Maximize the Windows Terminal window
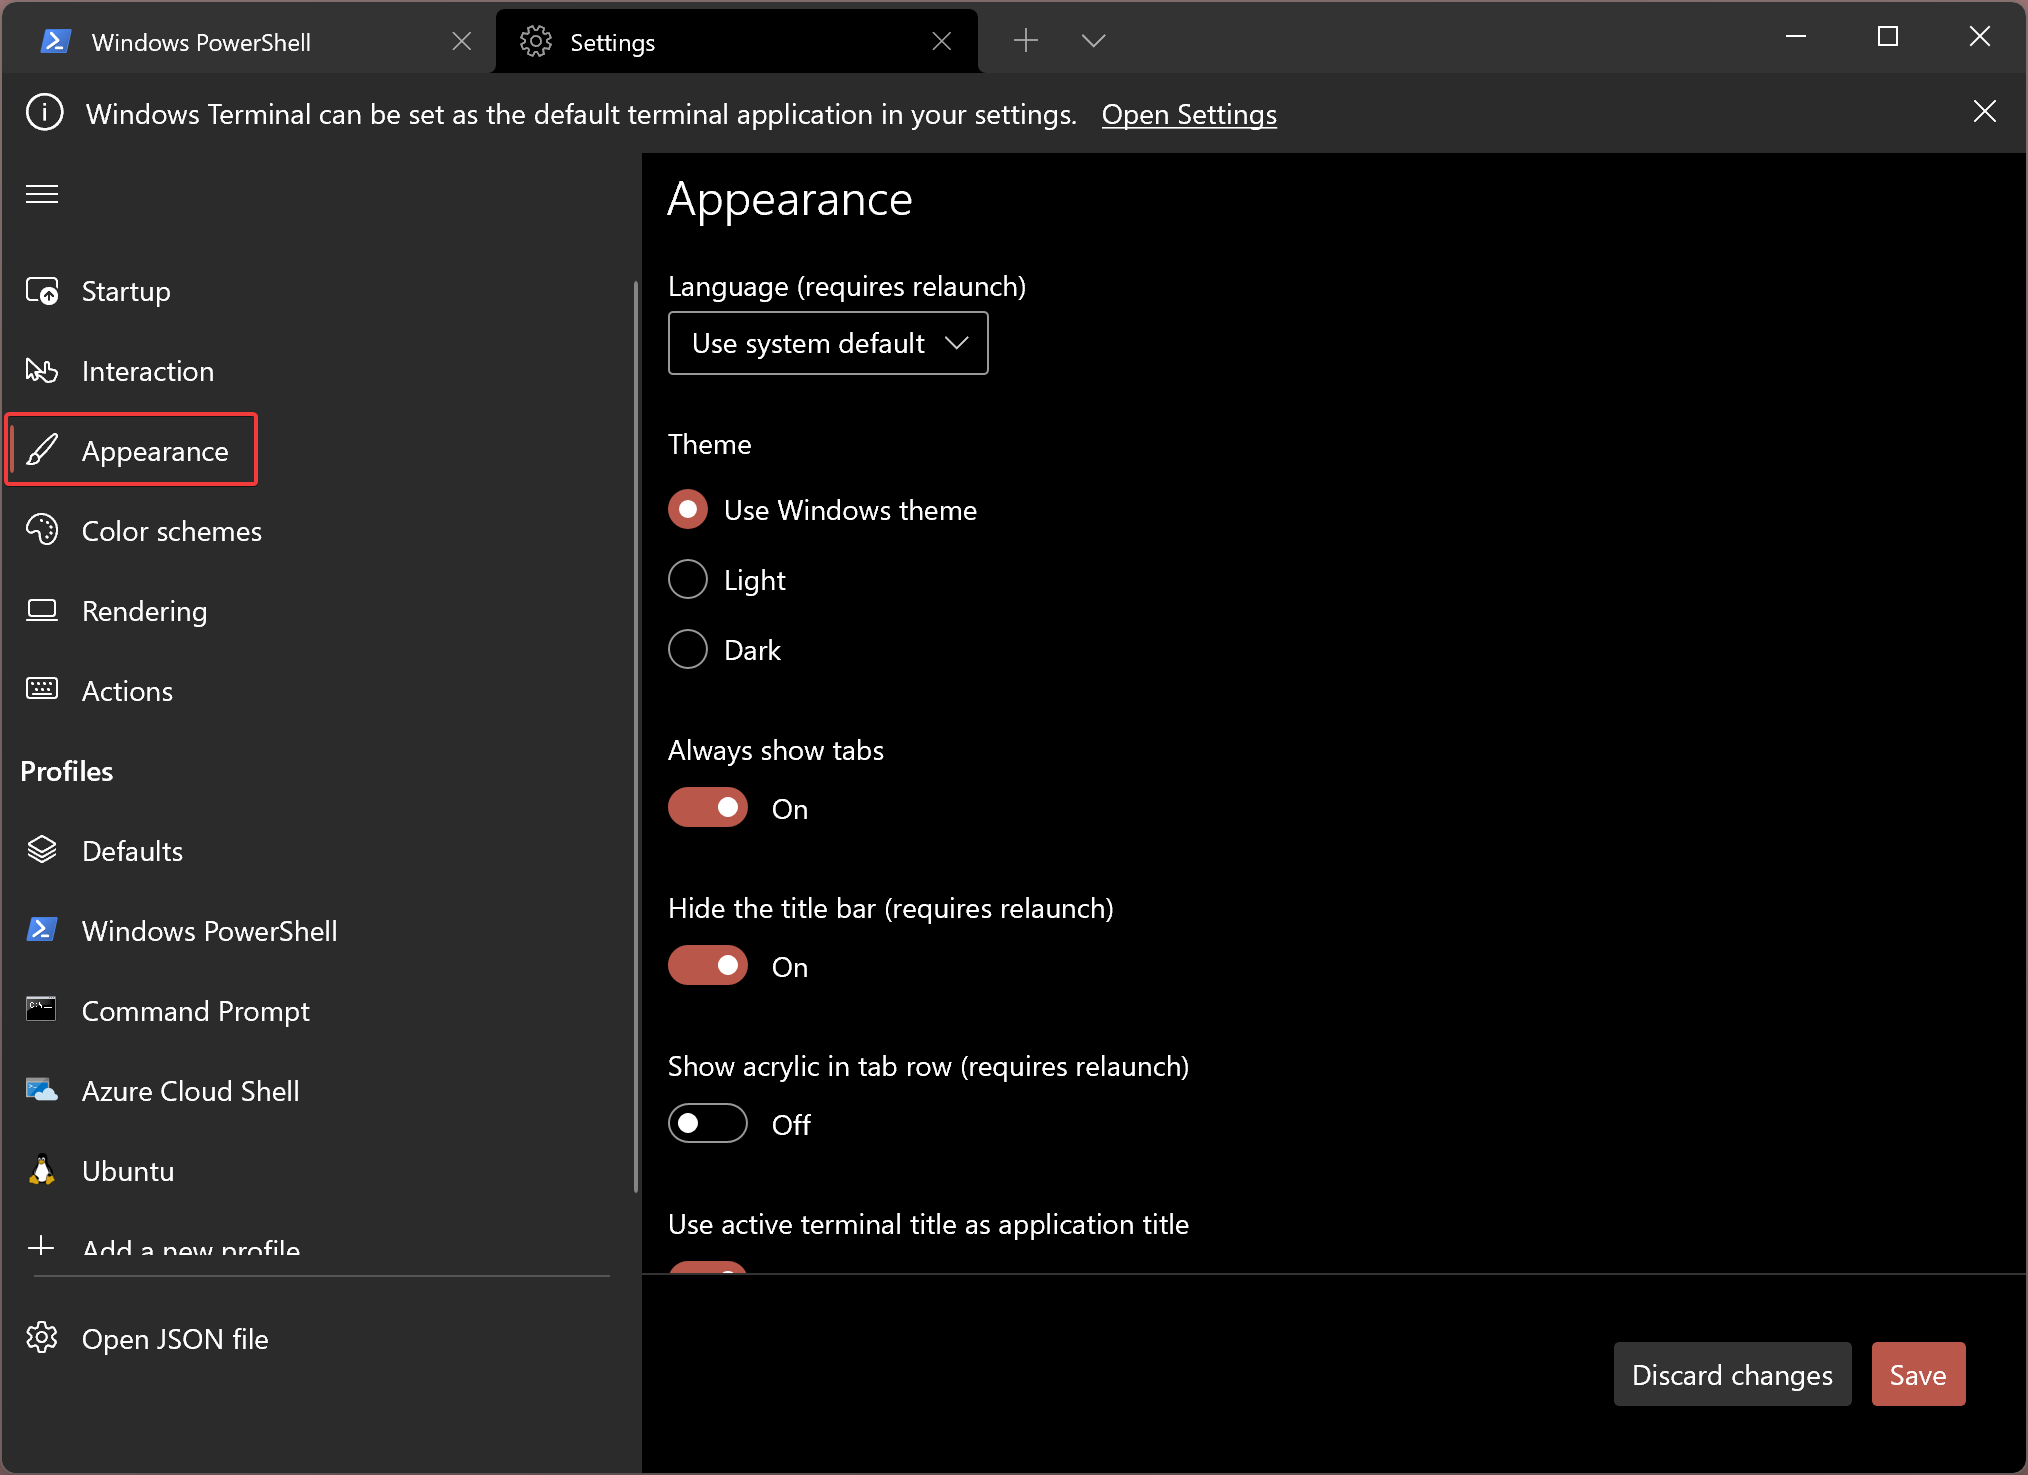This screenshot has height=1475, width=2028. coord(1888,37)
